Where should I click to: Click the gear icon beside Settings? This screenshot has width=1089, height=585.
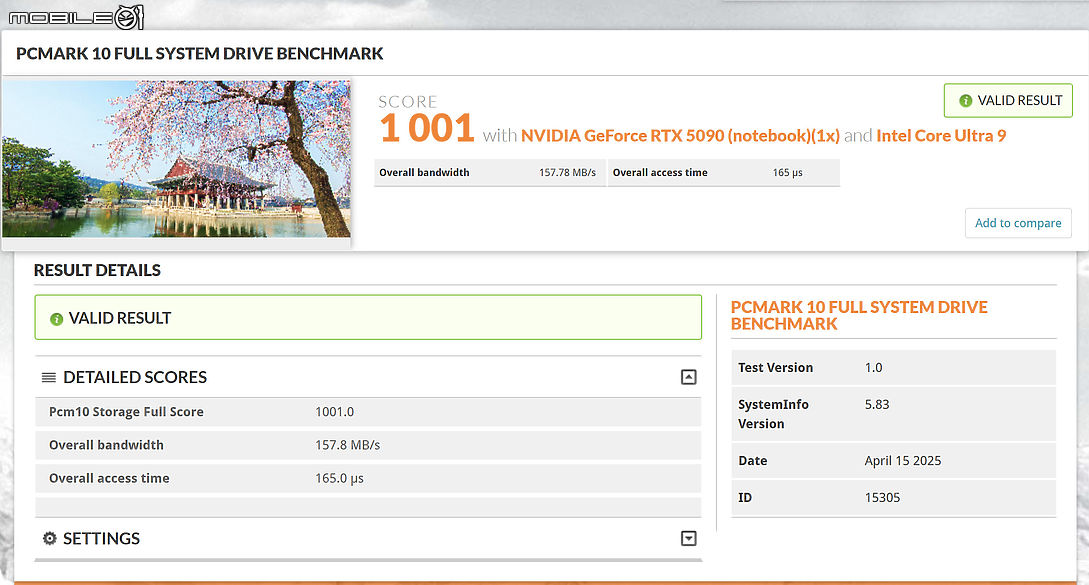coord(49,538)
